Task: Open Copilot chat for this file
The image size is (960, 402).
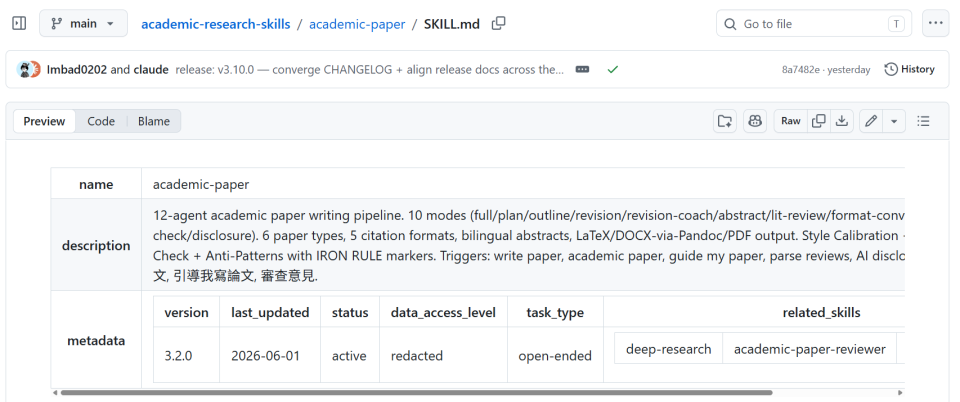Action: (x=755, y=121)
